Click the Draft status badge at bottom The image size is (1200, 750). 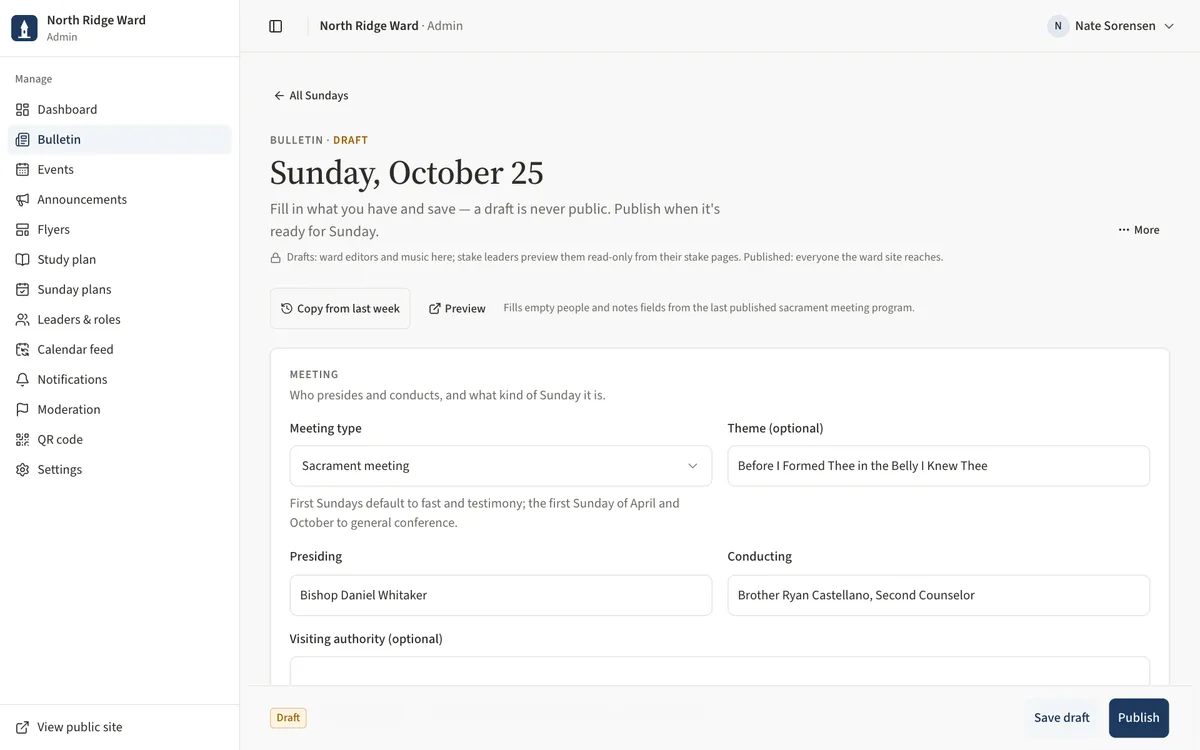[x=288, y=718]
